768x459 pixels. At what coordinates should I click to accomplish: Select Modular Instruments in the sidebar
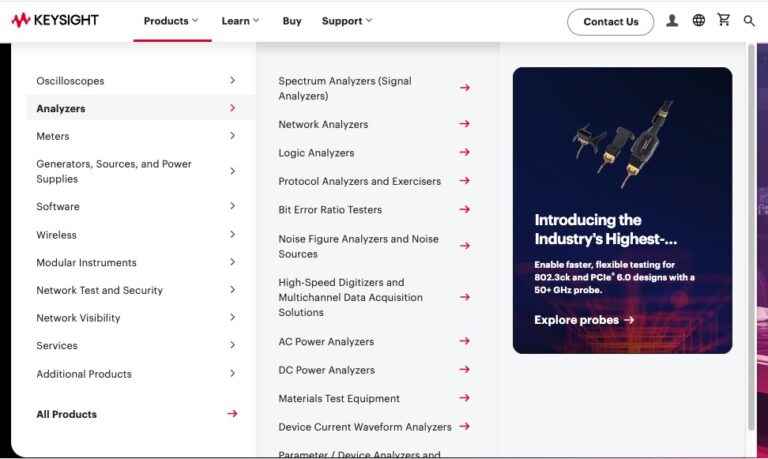pyautogui.click(x=86, y=263)
